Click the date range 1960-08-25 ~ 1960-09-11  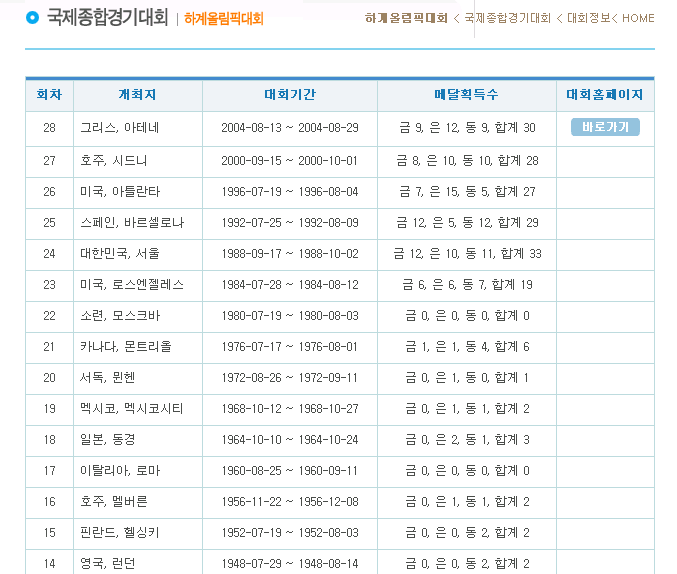290,471
